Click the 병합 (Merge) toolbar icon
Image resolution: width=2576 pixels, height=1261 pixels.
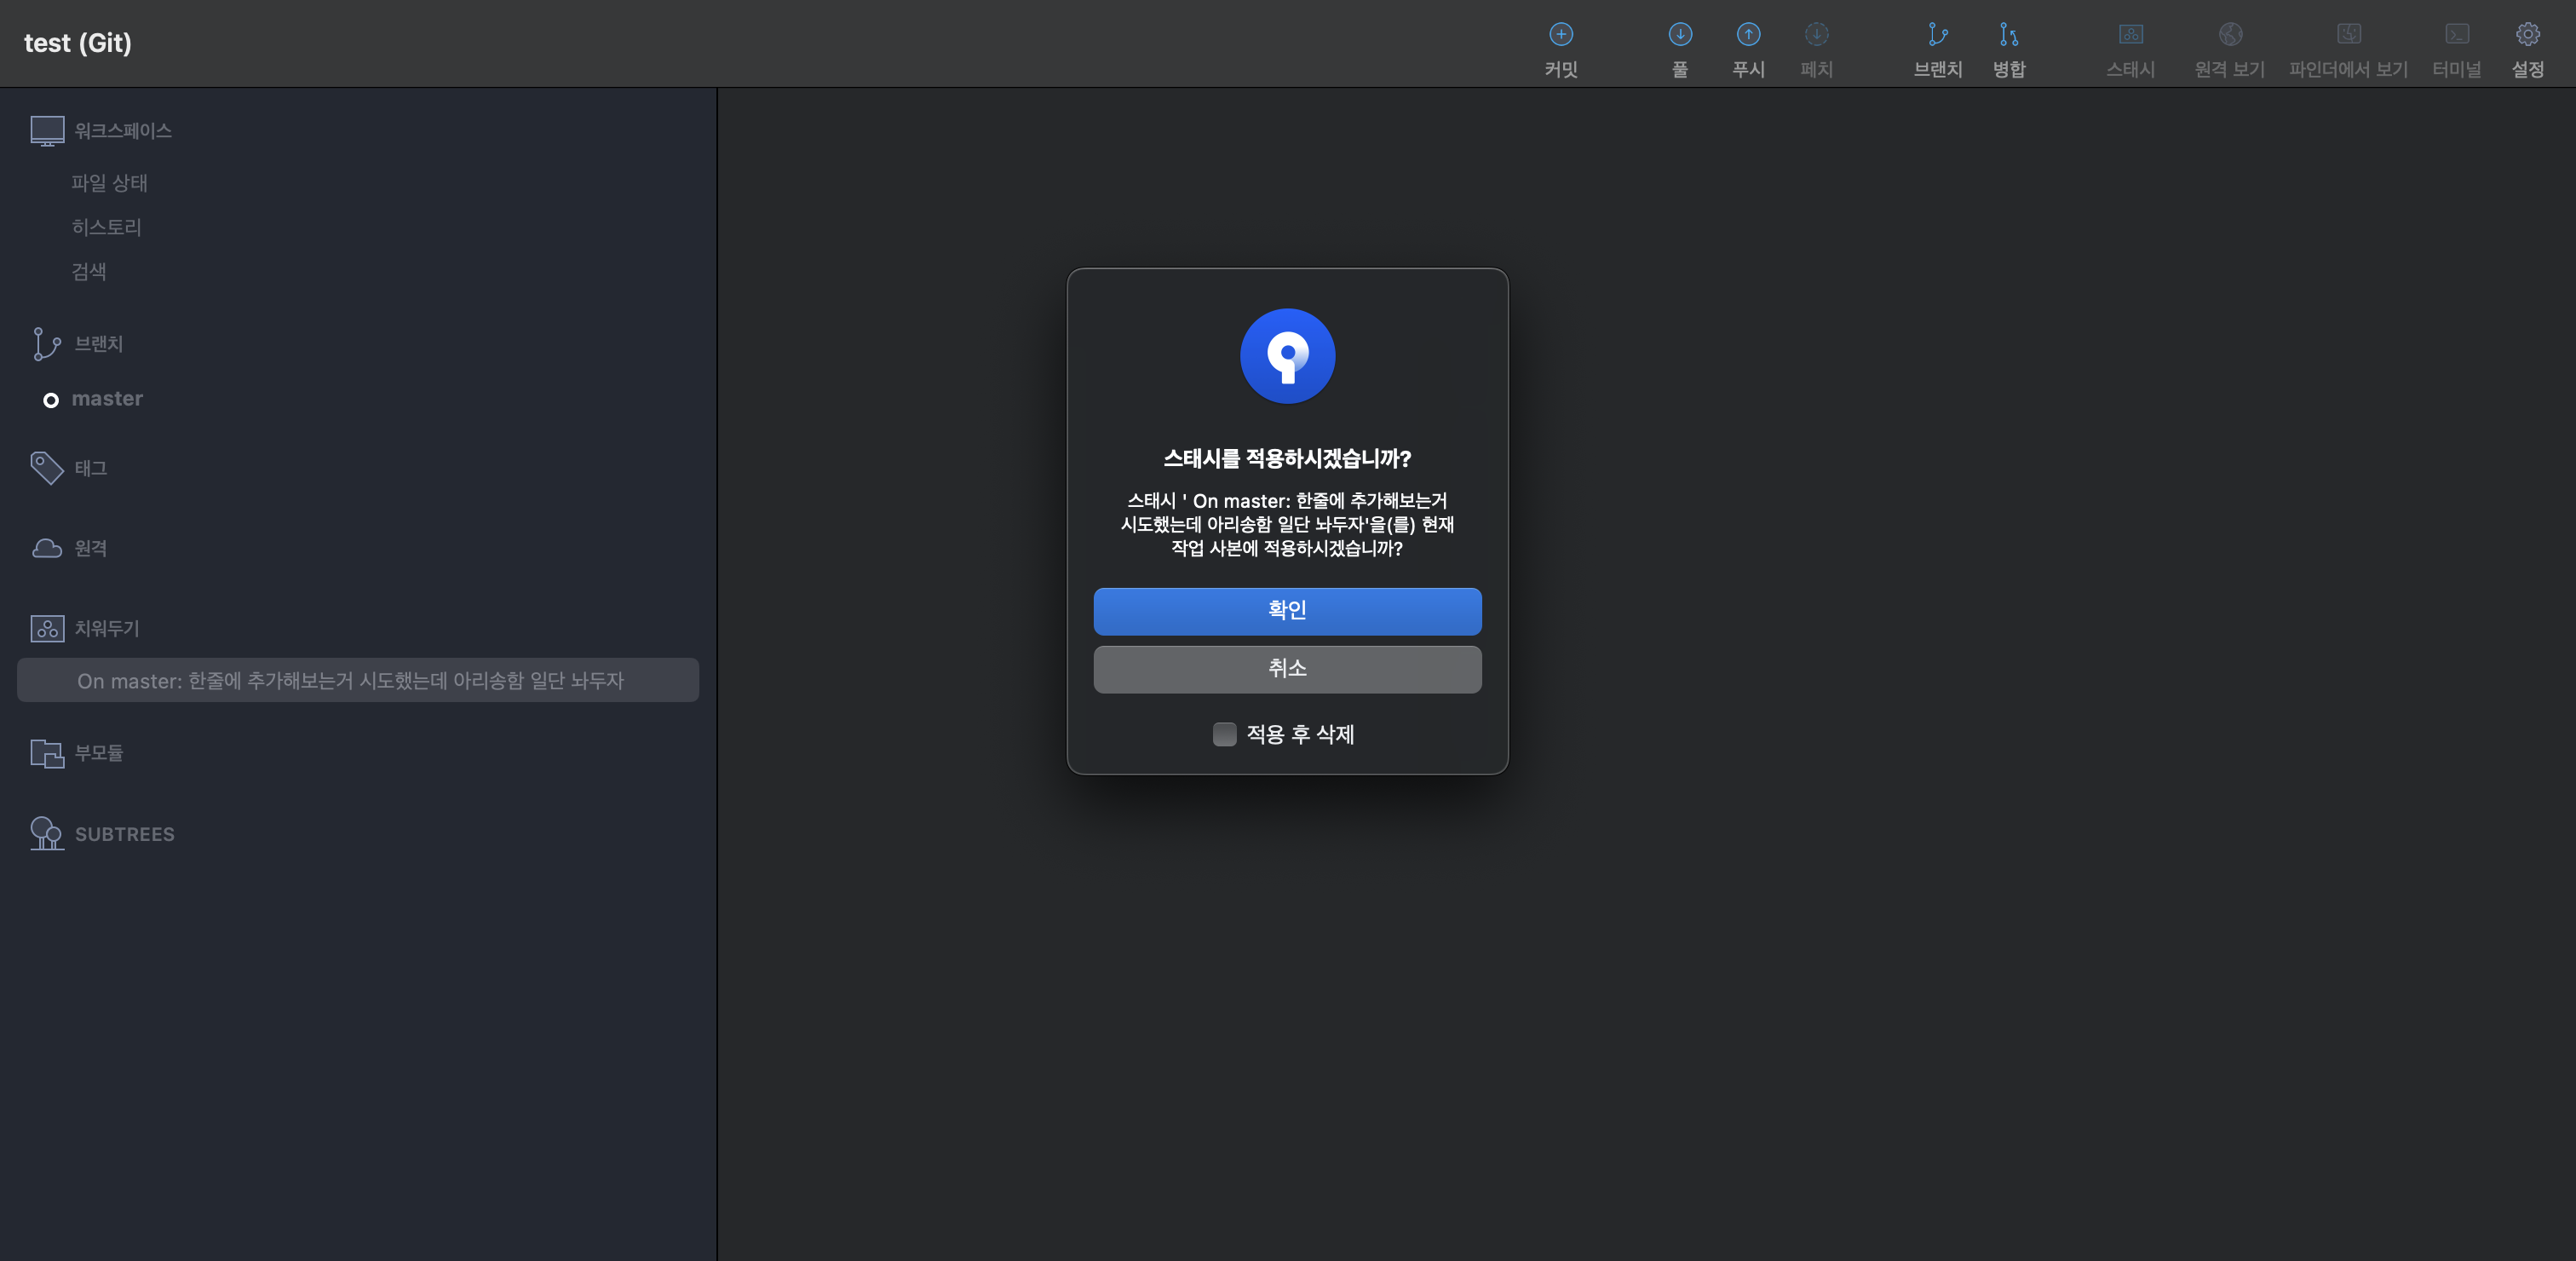pyautogui.click(x=2008, y=36)
